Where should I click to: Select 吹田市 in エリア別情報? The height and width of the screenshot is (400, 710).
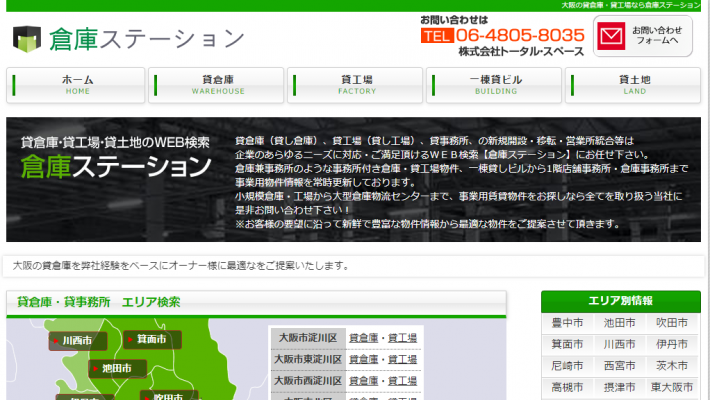[671, 322]
